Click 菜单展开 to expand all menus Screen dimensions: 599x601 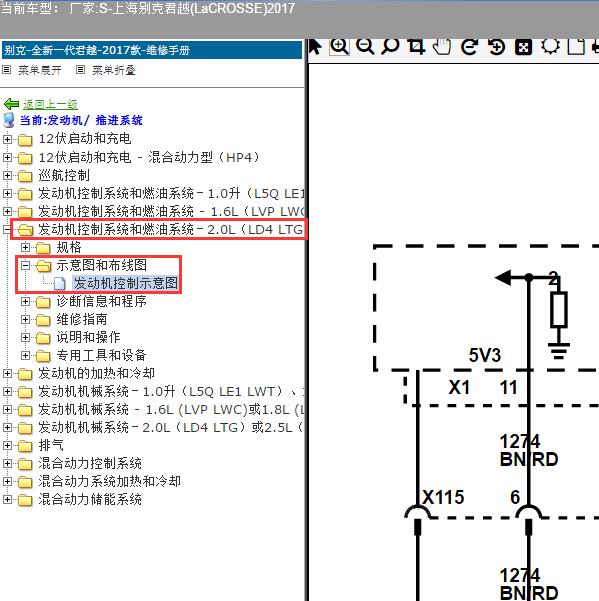[39, 70]
